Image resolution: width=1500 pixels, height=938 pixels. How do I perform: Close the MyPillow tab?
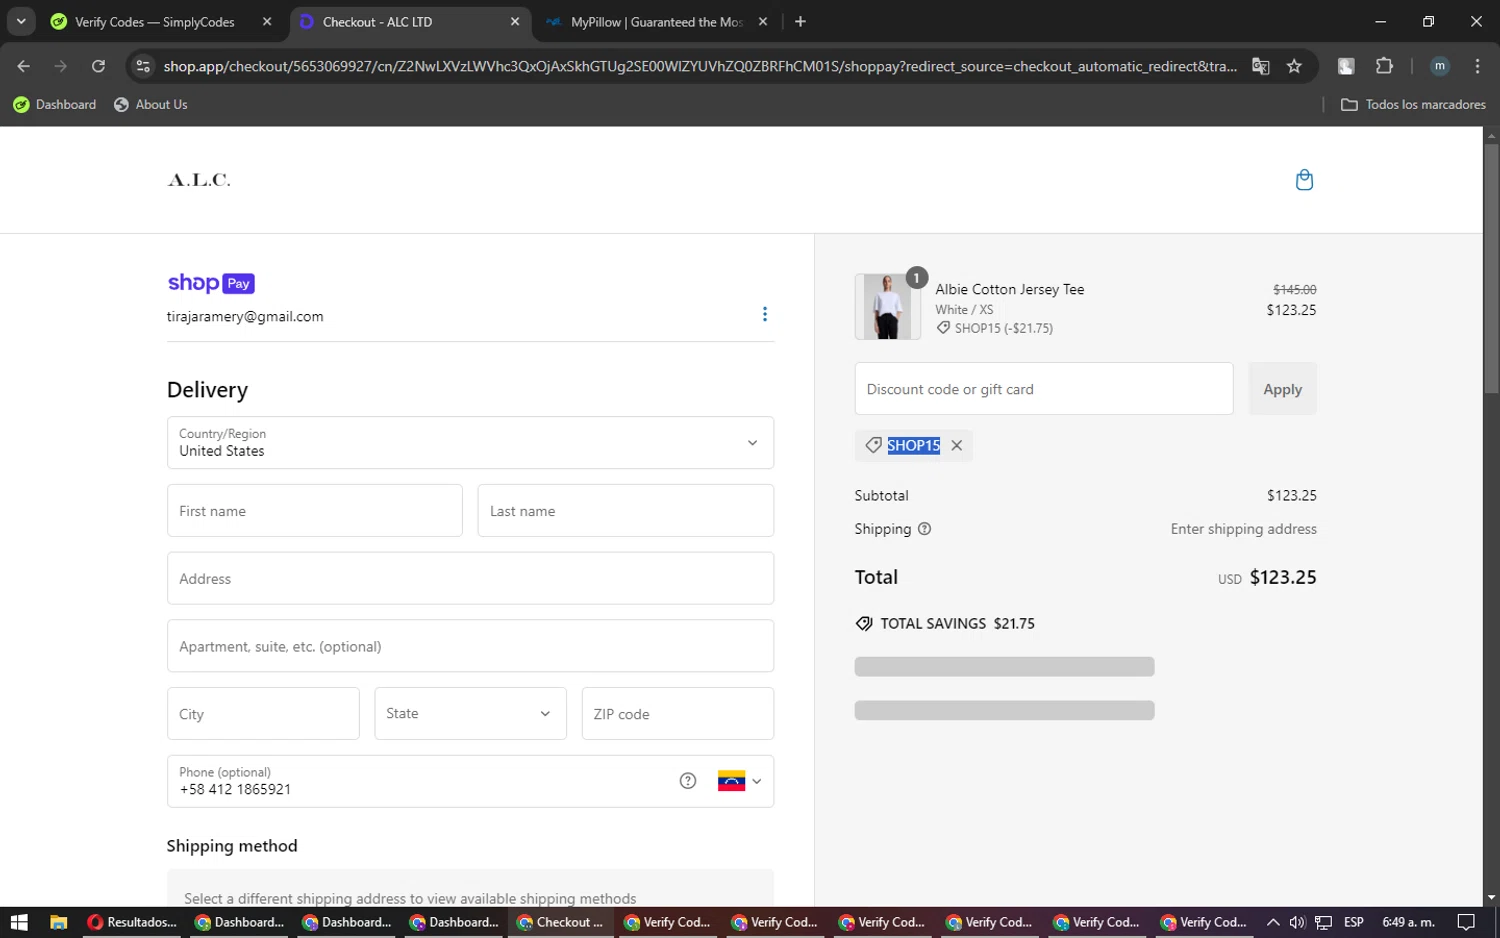click(763, 22)
